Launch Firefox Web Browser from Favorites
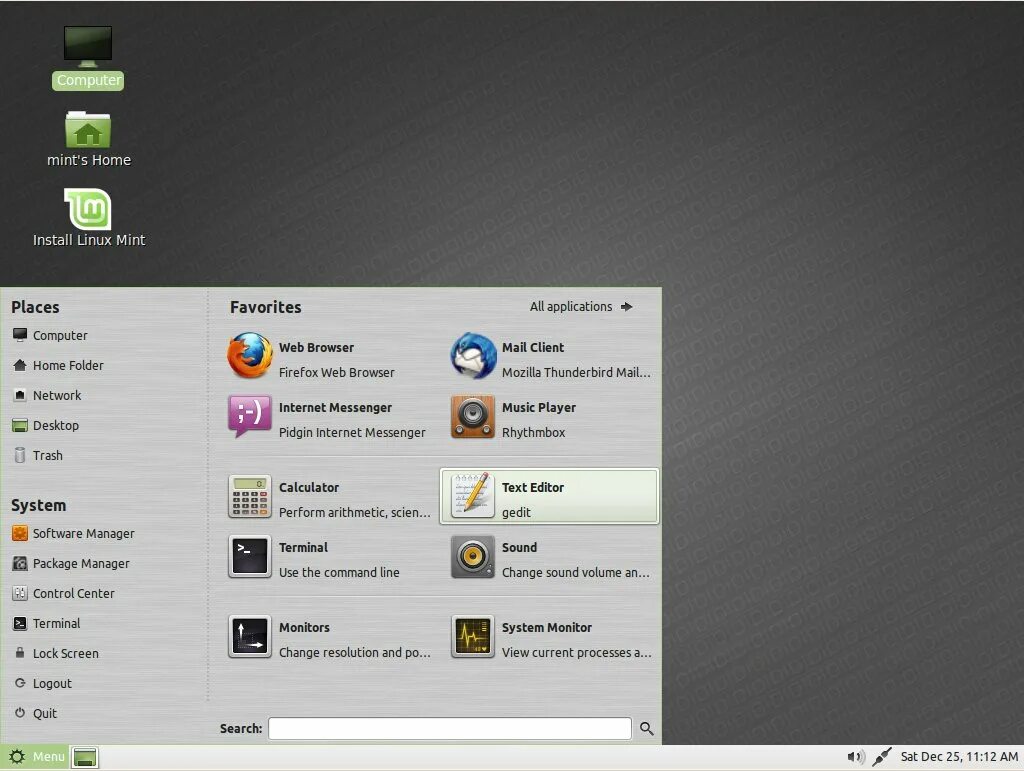The width and height of the screenshot is (1024, 771). point(328,360)
